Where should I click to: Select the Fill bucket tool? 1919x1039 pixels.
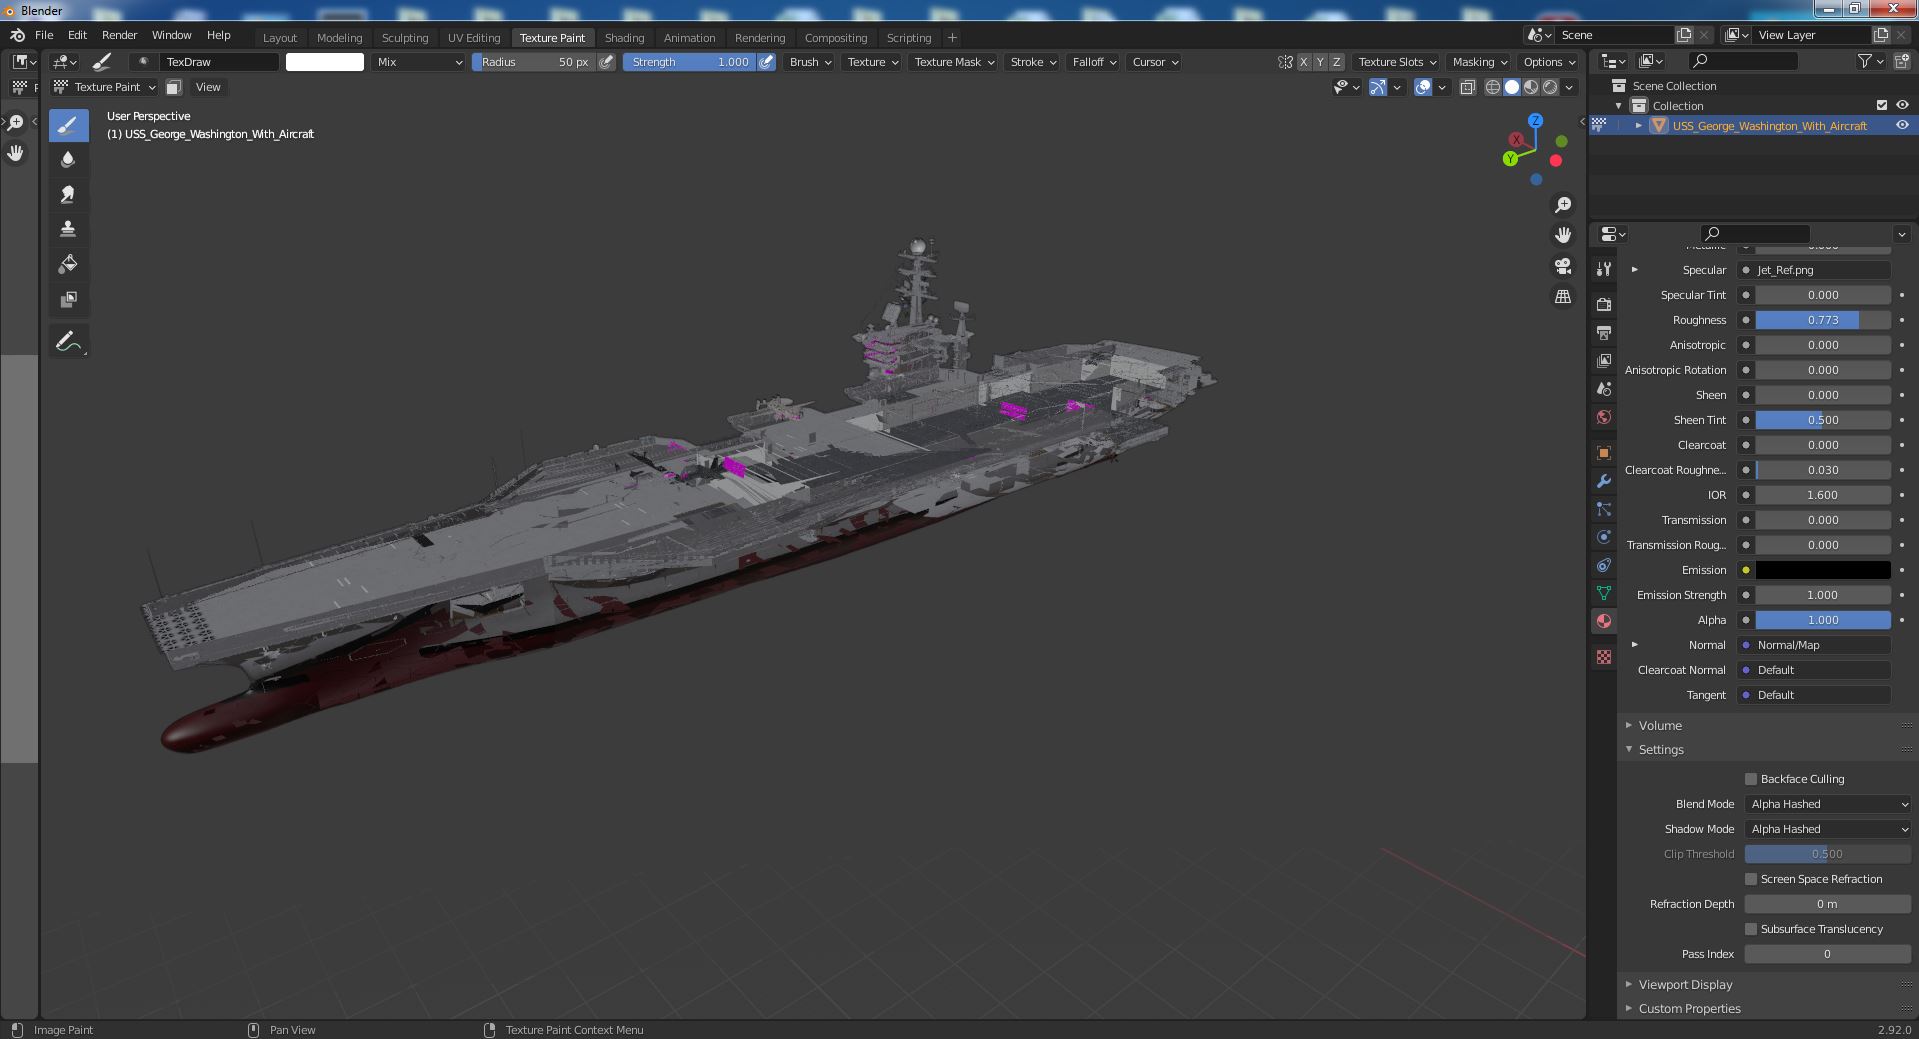coord(68,264)
